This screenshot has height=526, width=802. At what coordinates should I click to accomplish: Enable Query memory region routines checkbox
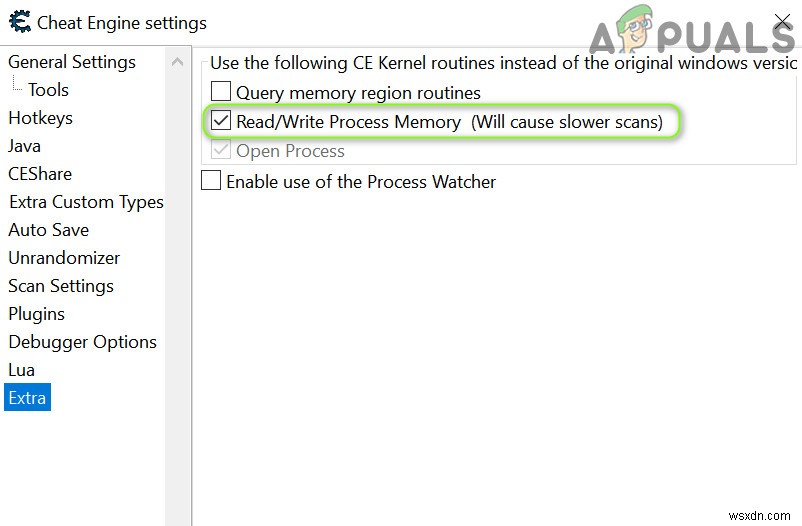click(x=221, y=93)
